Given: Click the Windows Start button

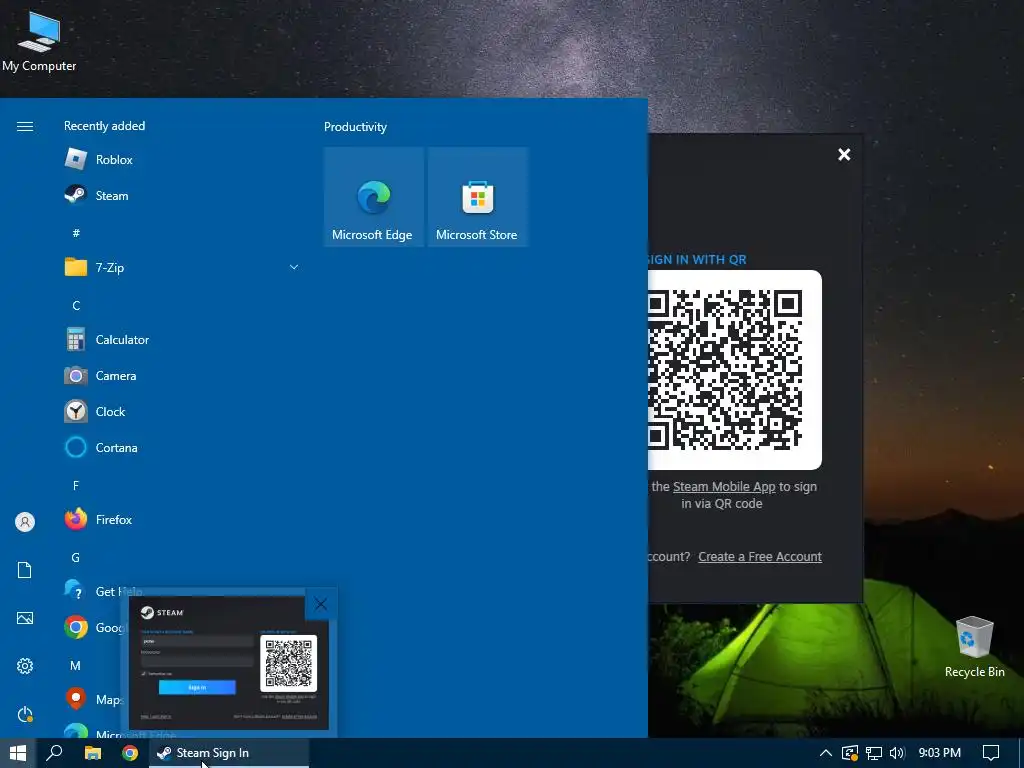Looking at the screenshot, I should (x=18, y=753).
